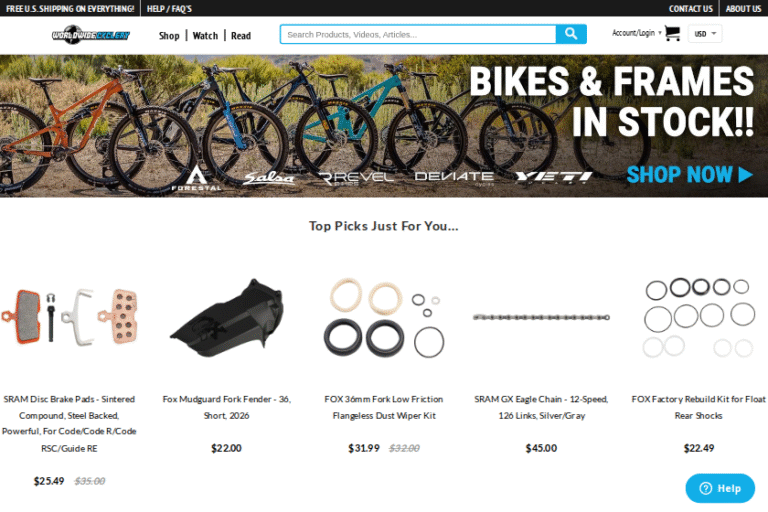Click the SHOP NOW banner link
The image size is (768, 512).
(x=690, y=175)
